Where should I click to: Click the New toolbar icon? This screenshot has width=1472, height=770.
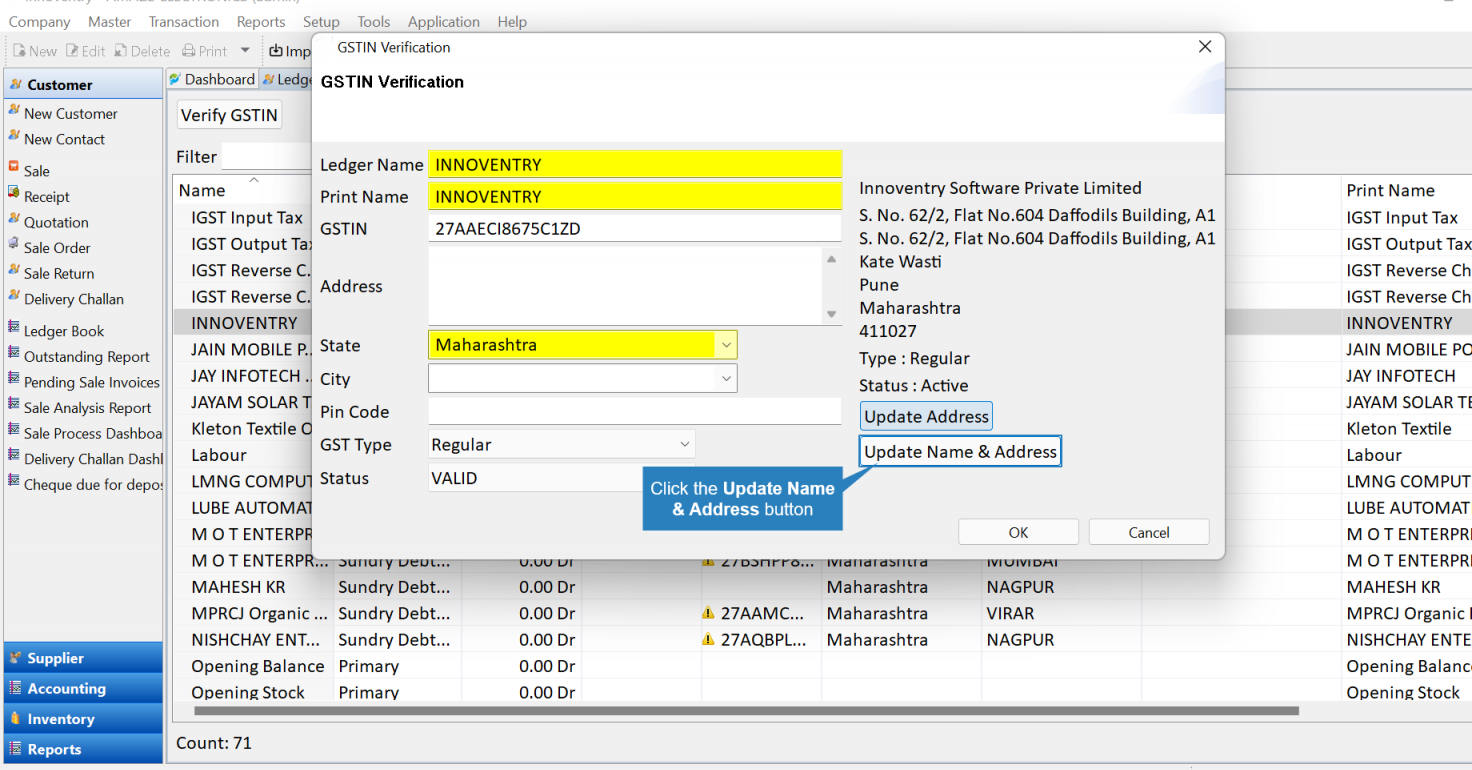pyautogui.click(x=19, y=50)
